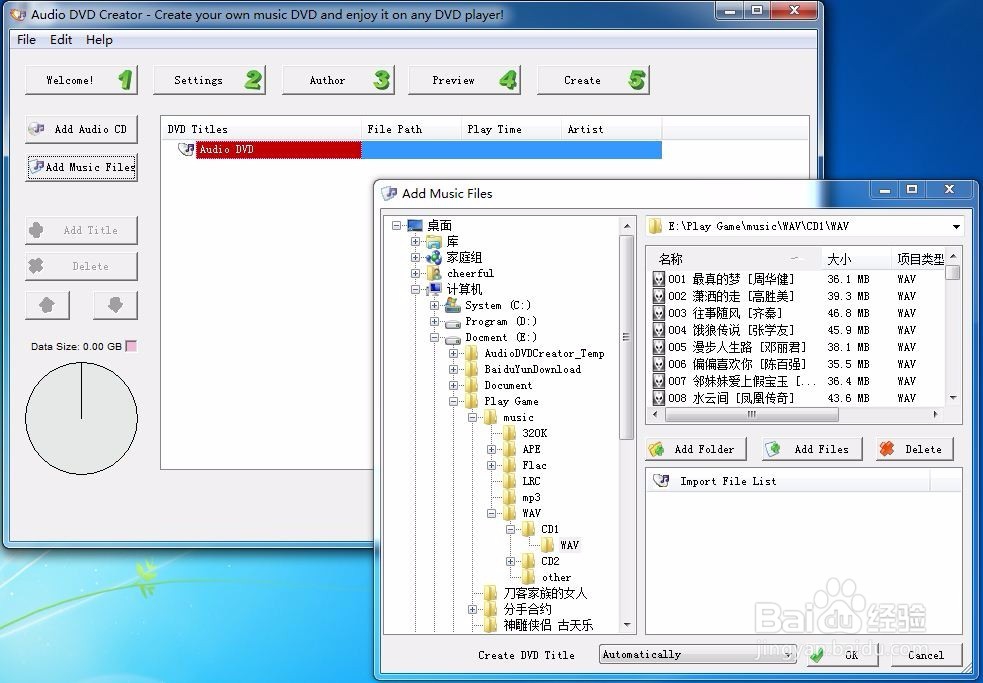Switch to step 2 Settings
The image size is (983, 683).
point(209,80)
